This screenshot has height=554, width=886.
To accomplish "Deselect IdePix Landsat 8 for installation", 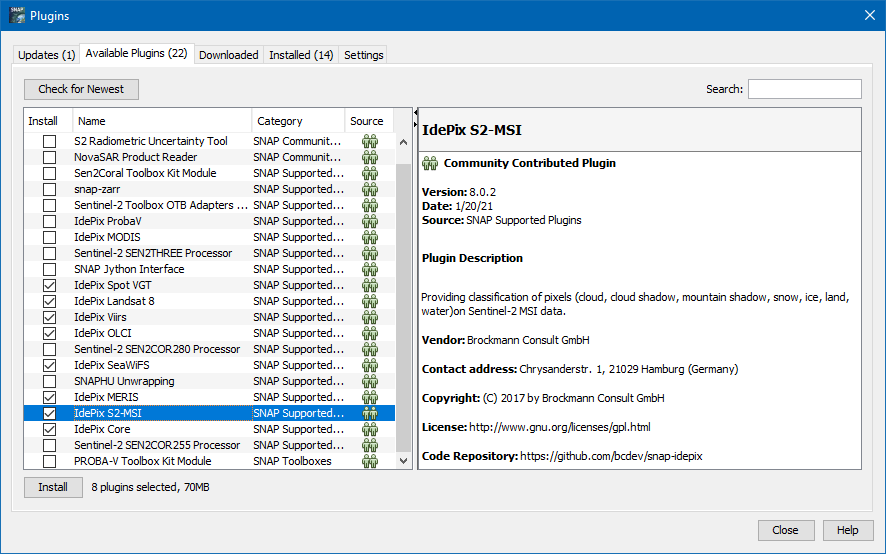I will click(x=50, y=301).
